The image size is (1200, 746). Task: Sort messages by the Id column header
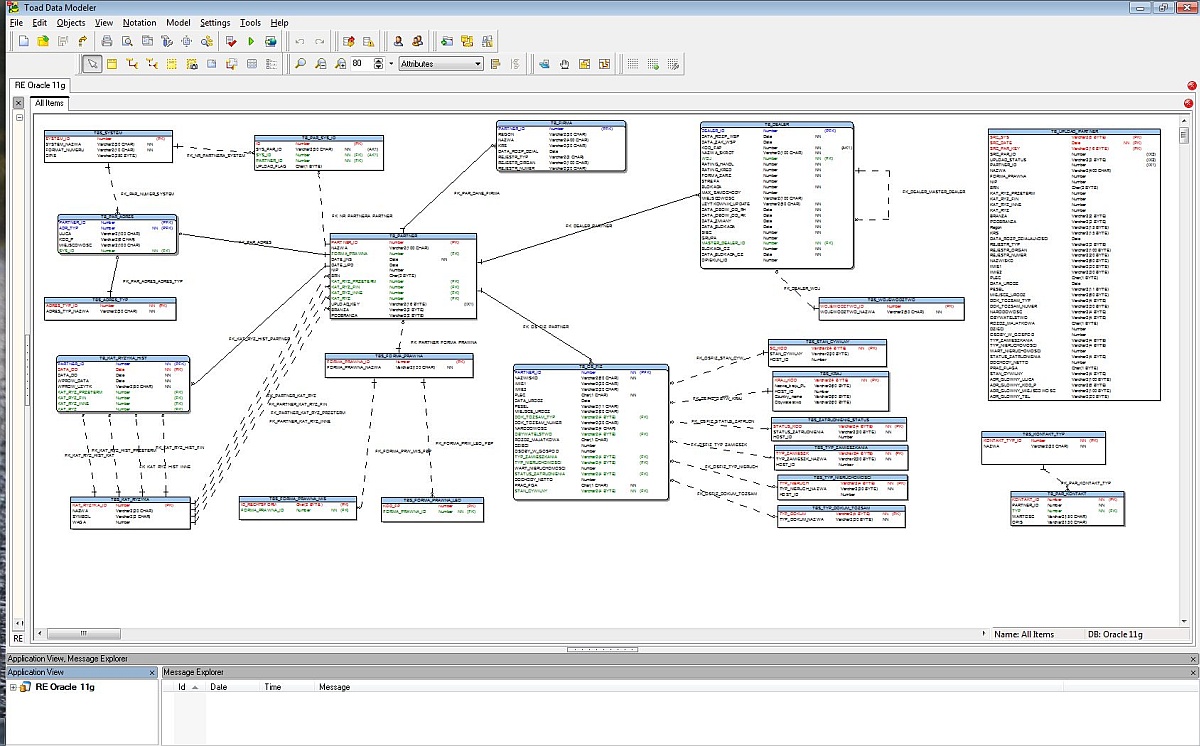point(182,687)
